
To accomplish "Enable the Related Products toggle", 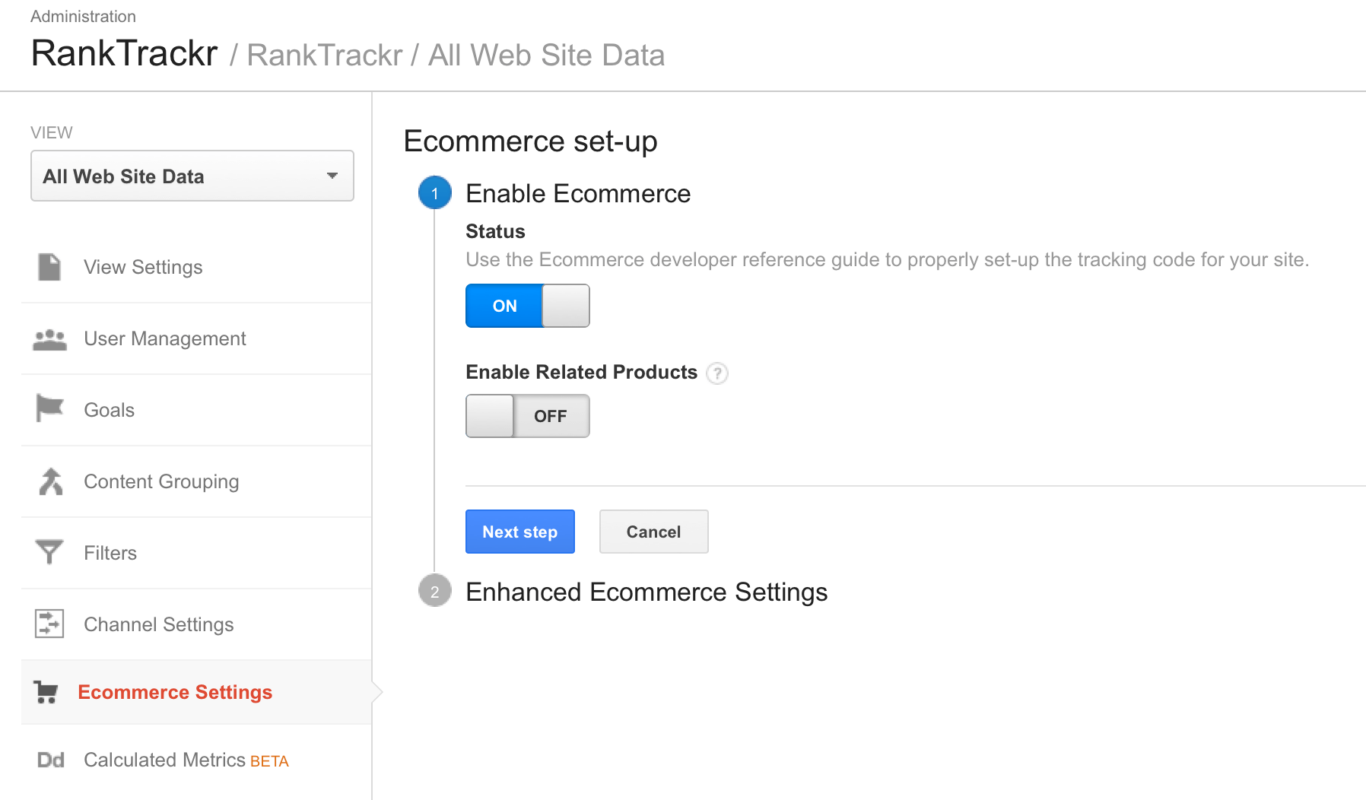I will click(528, 416).
